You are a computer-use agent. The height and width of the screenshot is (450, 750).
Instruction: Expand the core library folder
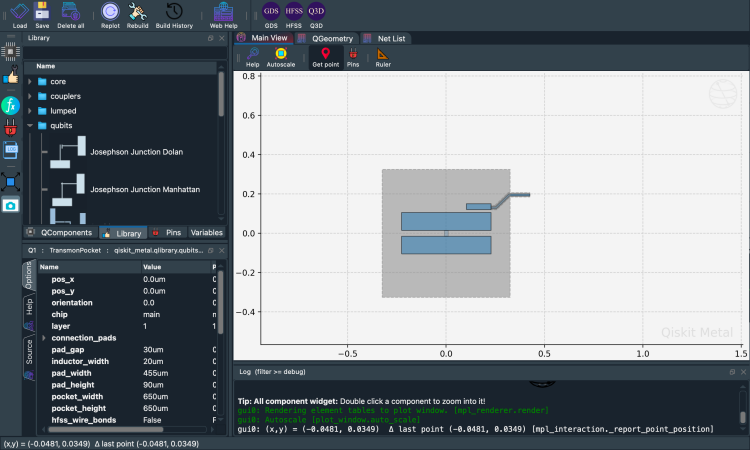[x=30, y=81]
